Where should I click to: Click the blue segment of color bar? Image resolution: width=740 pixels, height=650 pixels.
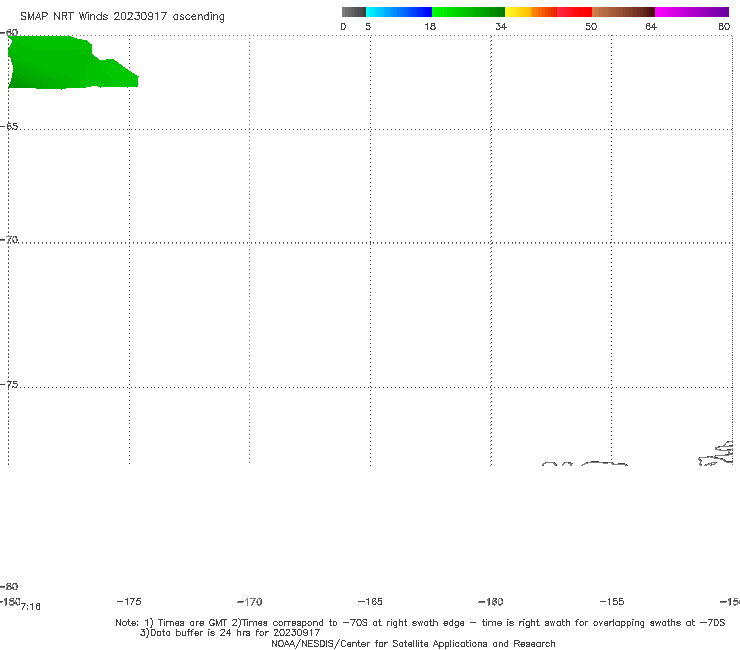click(399, 12)
